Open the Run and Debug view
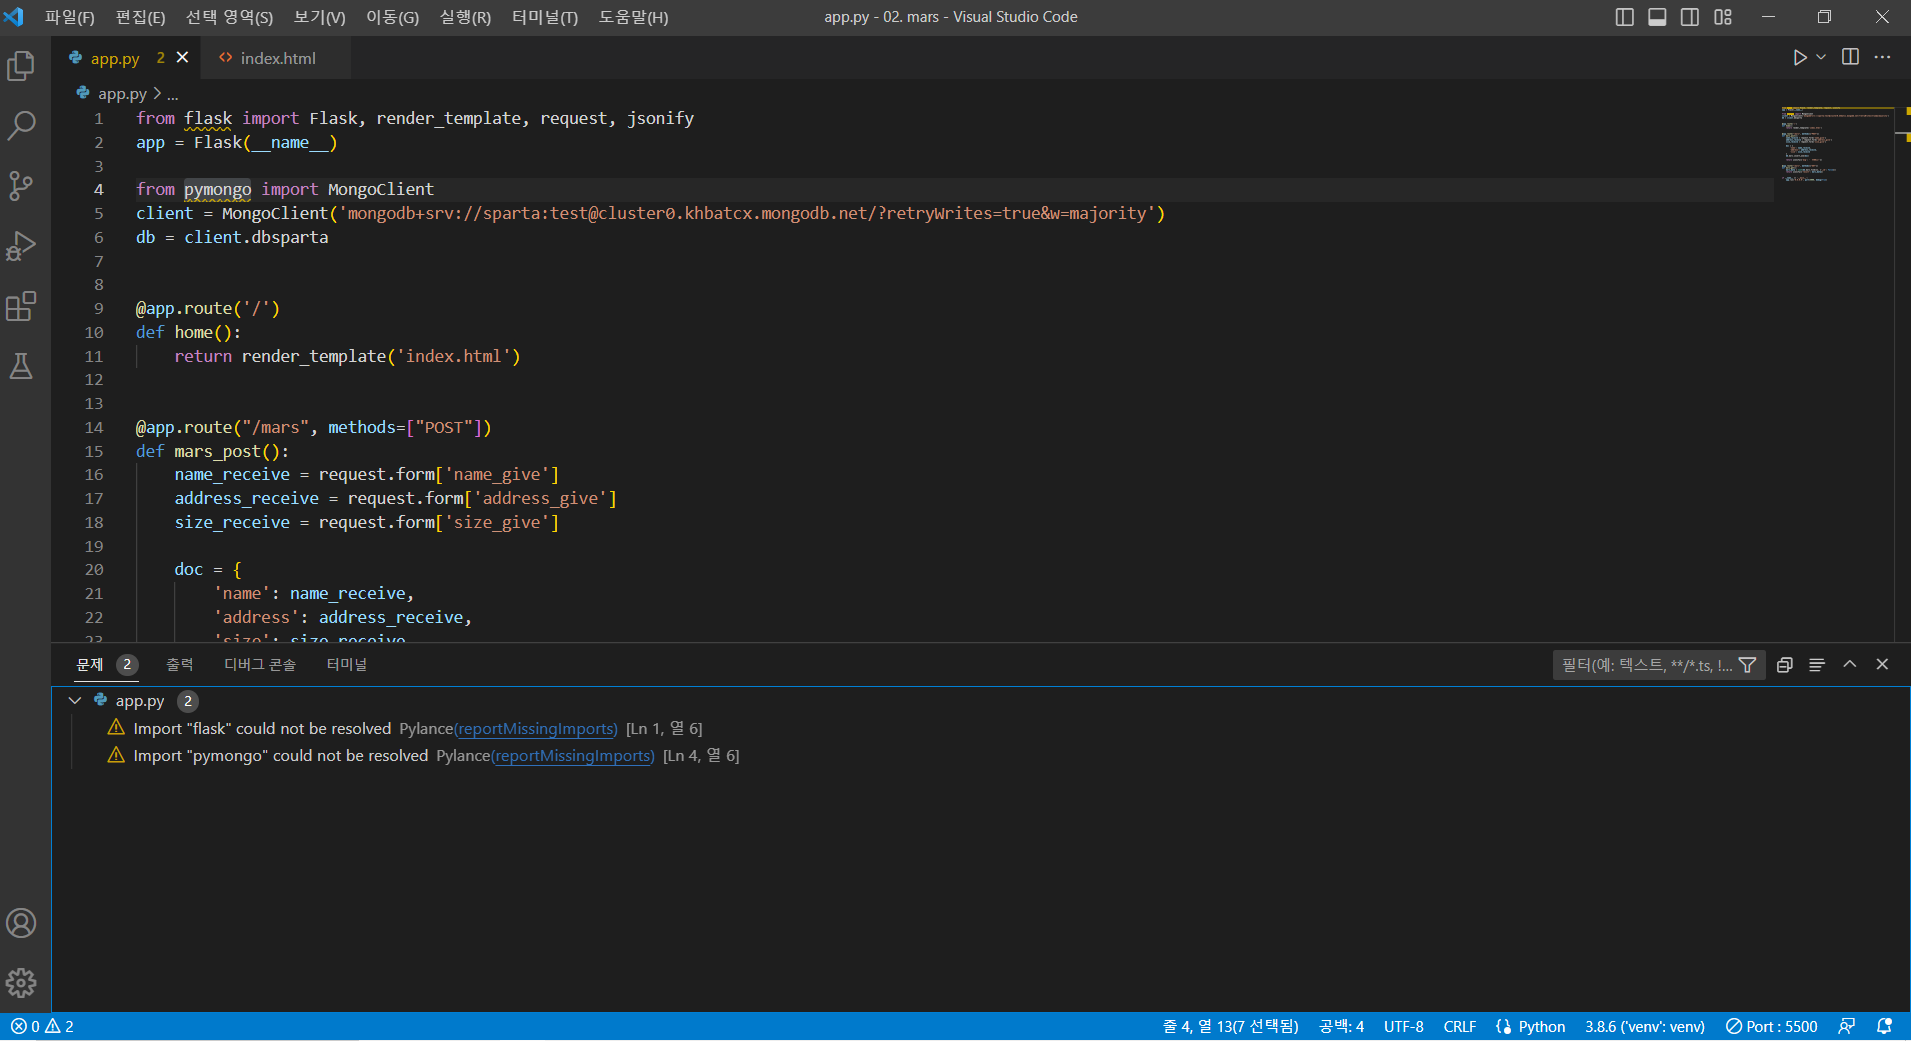Viewport: 1911px width, 1041px height. (21, 246)
